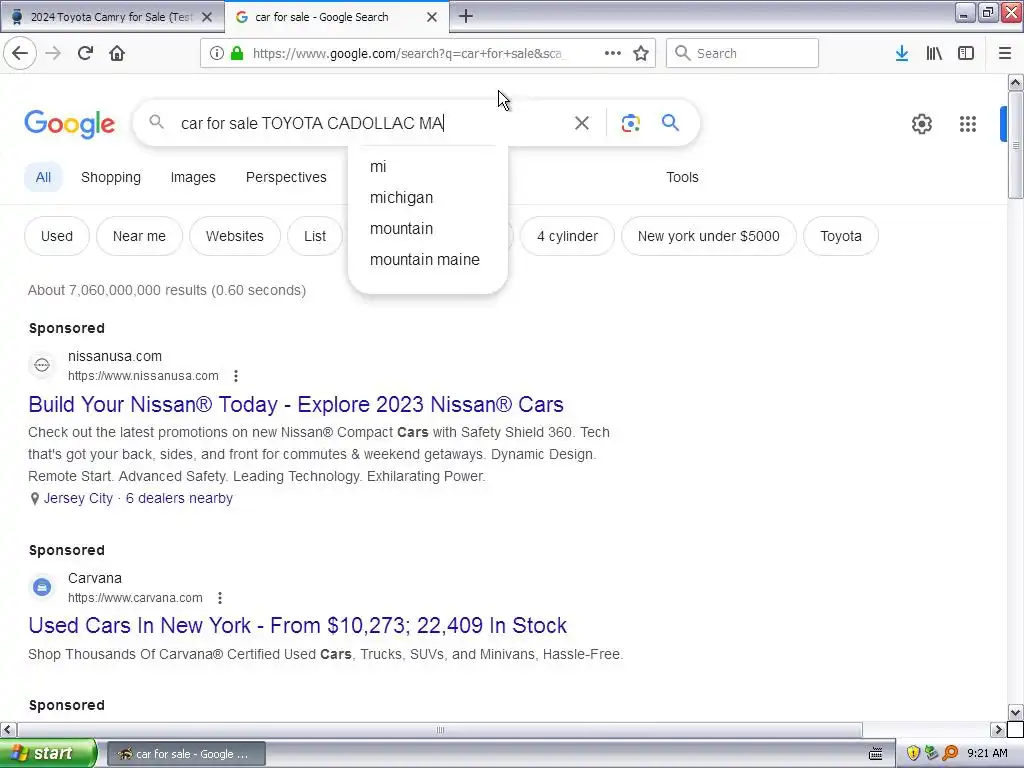Choose the 'mountain maine' autocomplete suggestion

(x=428, y=259)
